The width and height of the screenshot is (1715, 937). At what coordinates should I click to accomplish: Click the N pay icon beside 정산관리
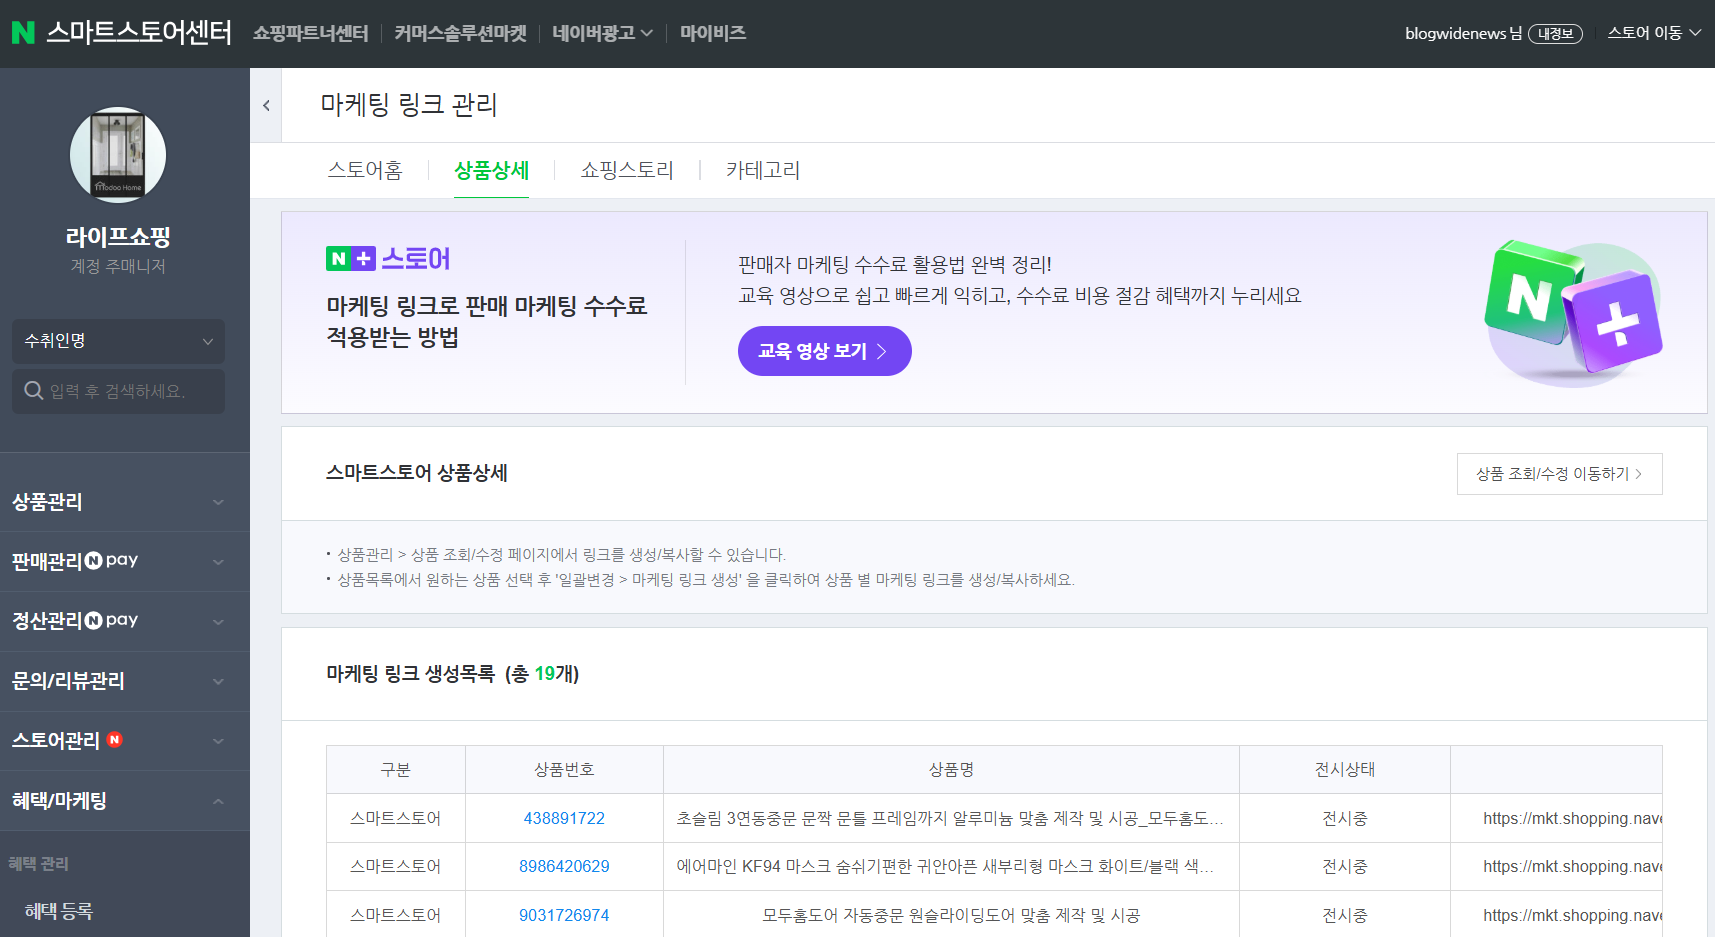click(x=111, y=620)
